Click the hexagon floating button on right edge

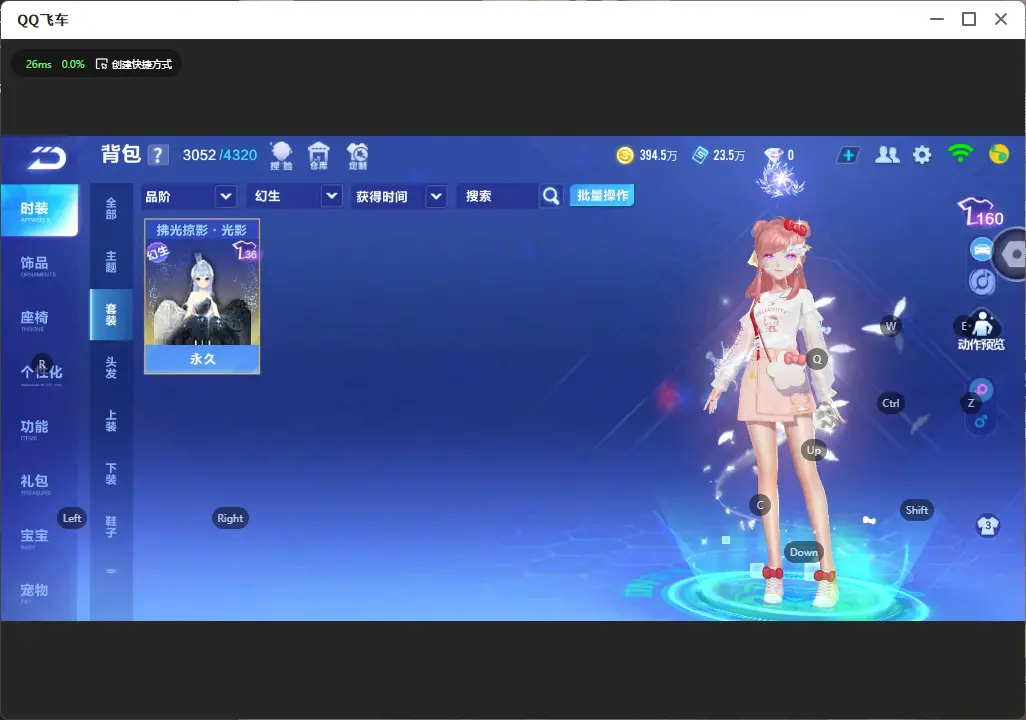point(1013,254)
